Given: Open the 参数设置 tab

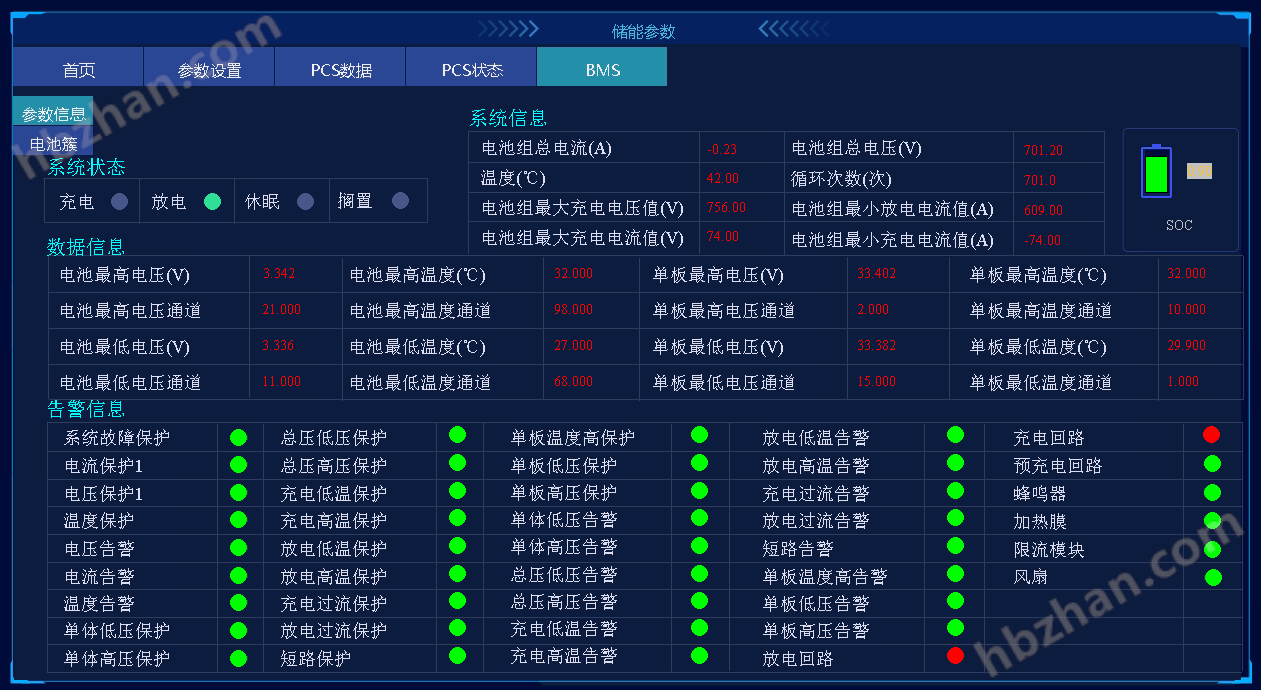Looking at the screenshot, I should tap(209, 69).
